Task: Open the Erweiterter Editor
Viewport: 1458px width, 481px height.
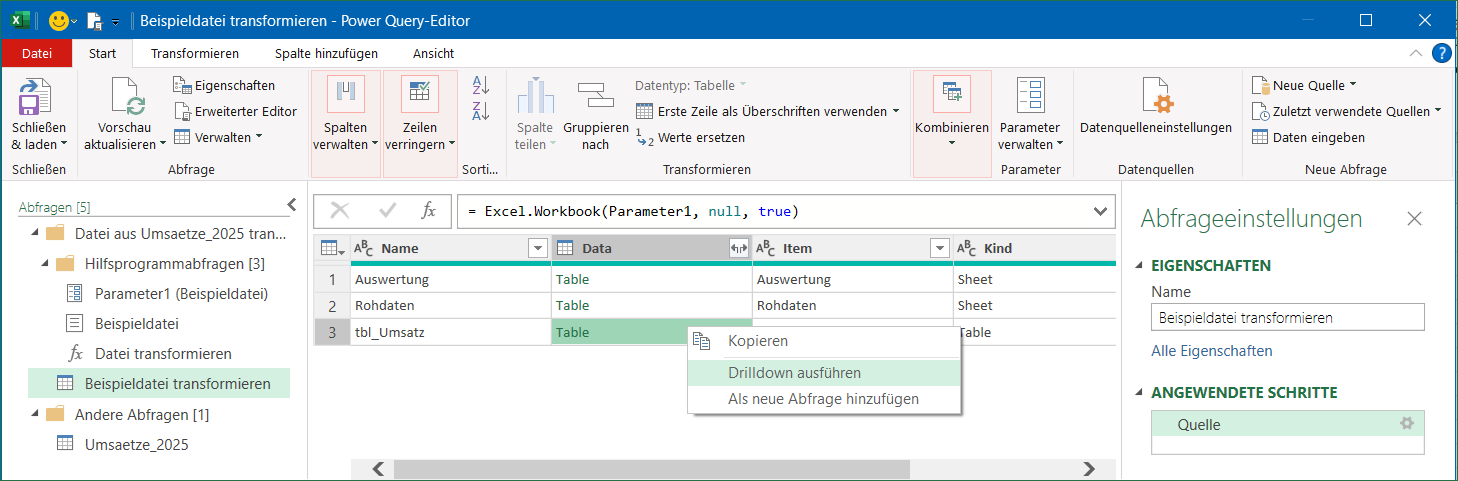Action: pos(234,111)
